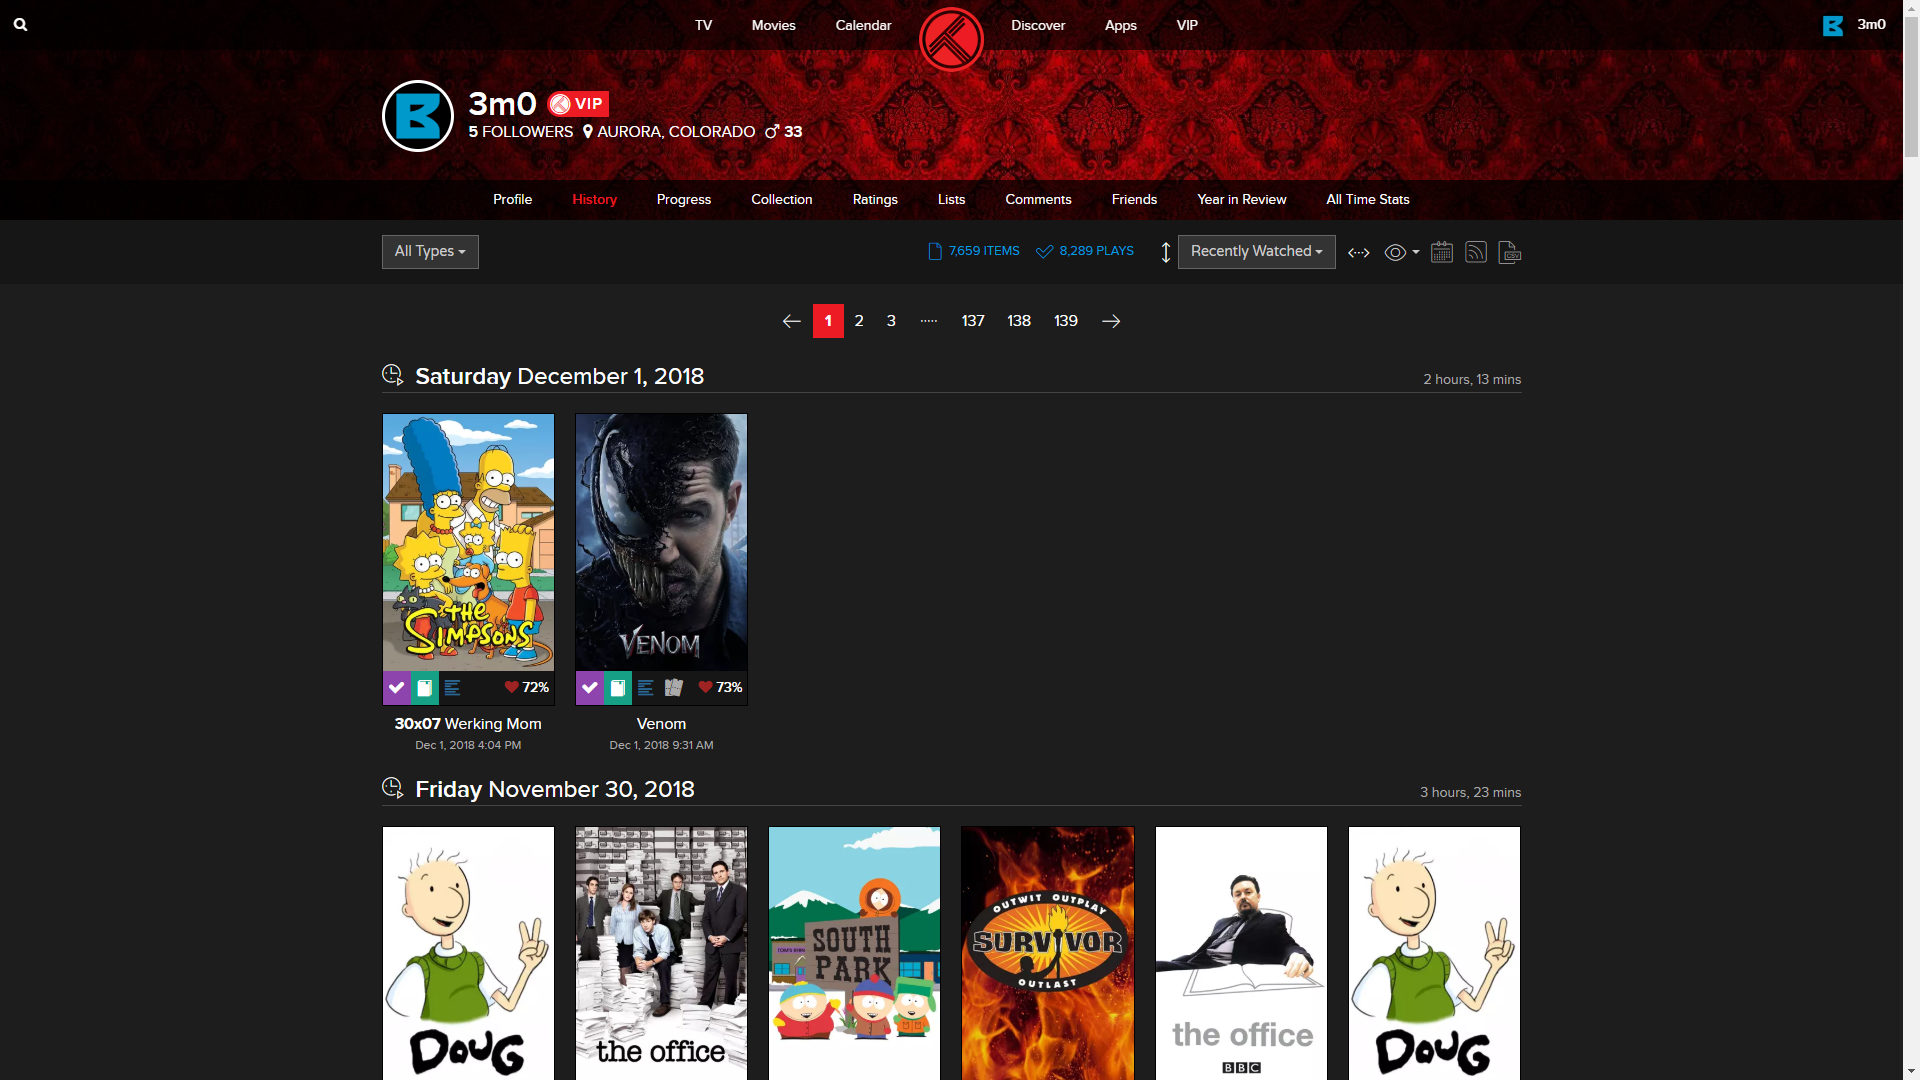1920x1080 pixels.
Task: Open the Survivor poster
Action: point(1047,953)
